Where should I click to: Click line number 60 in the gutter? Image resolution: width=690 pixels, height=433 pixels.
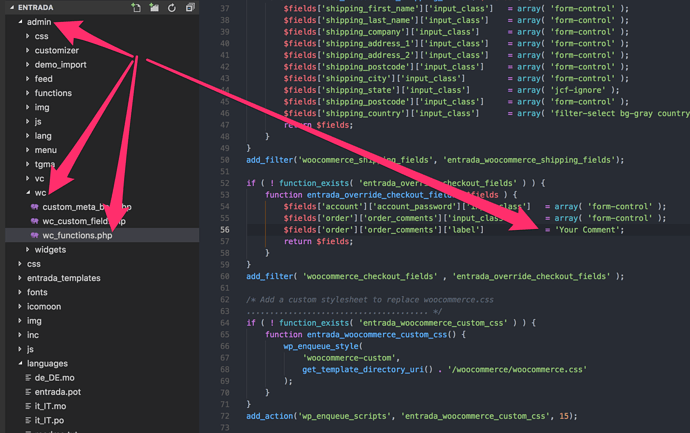pyautogui.click(x=224, y=276)
